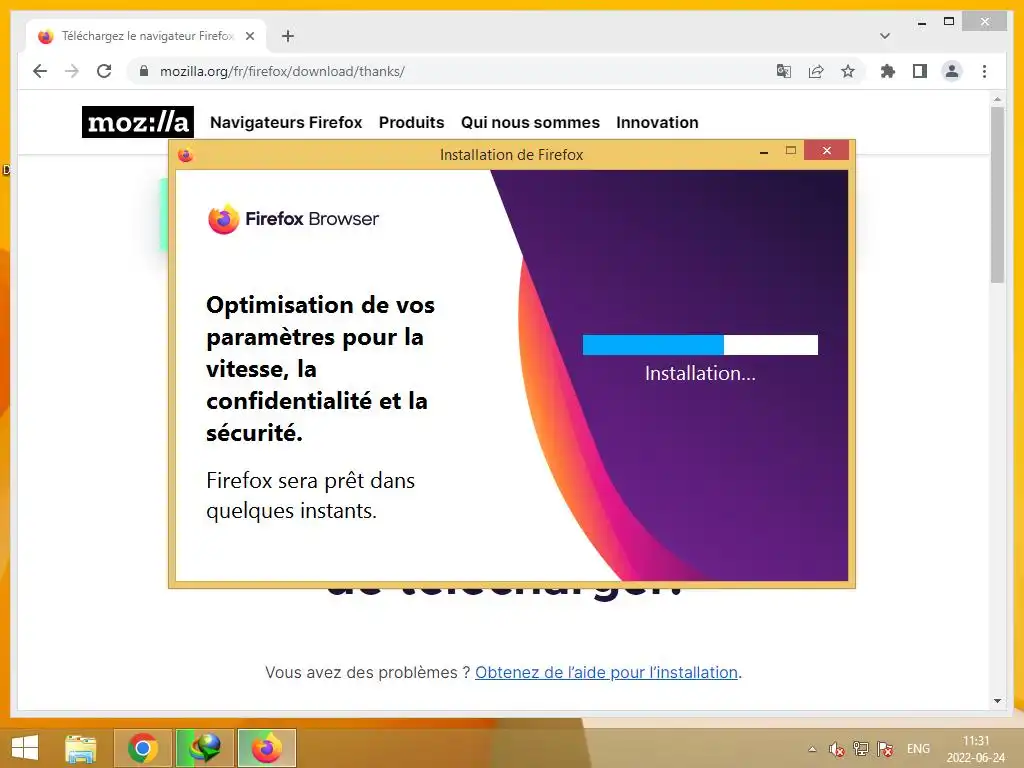
Task: Bookmark this page with star icon
Action: 848,71
